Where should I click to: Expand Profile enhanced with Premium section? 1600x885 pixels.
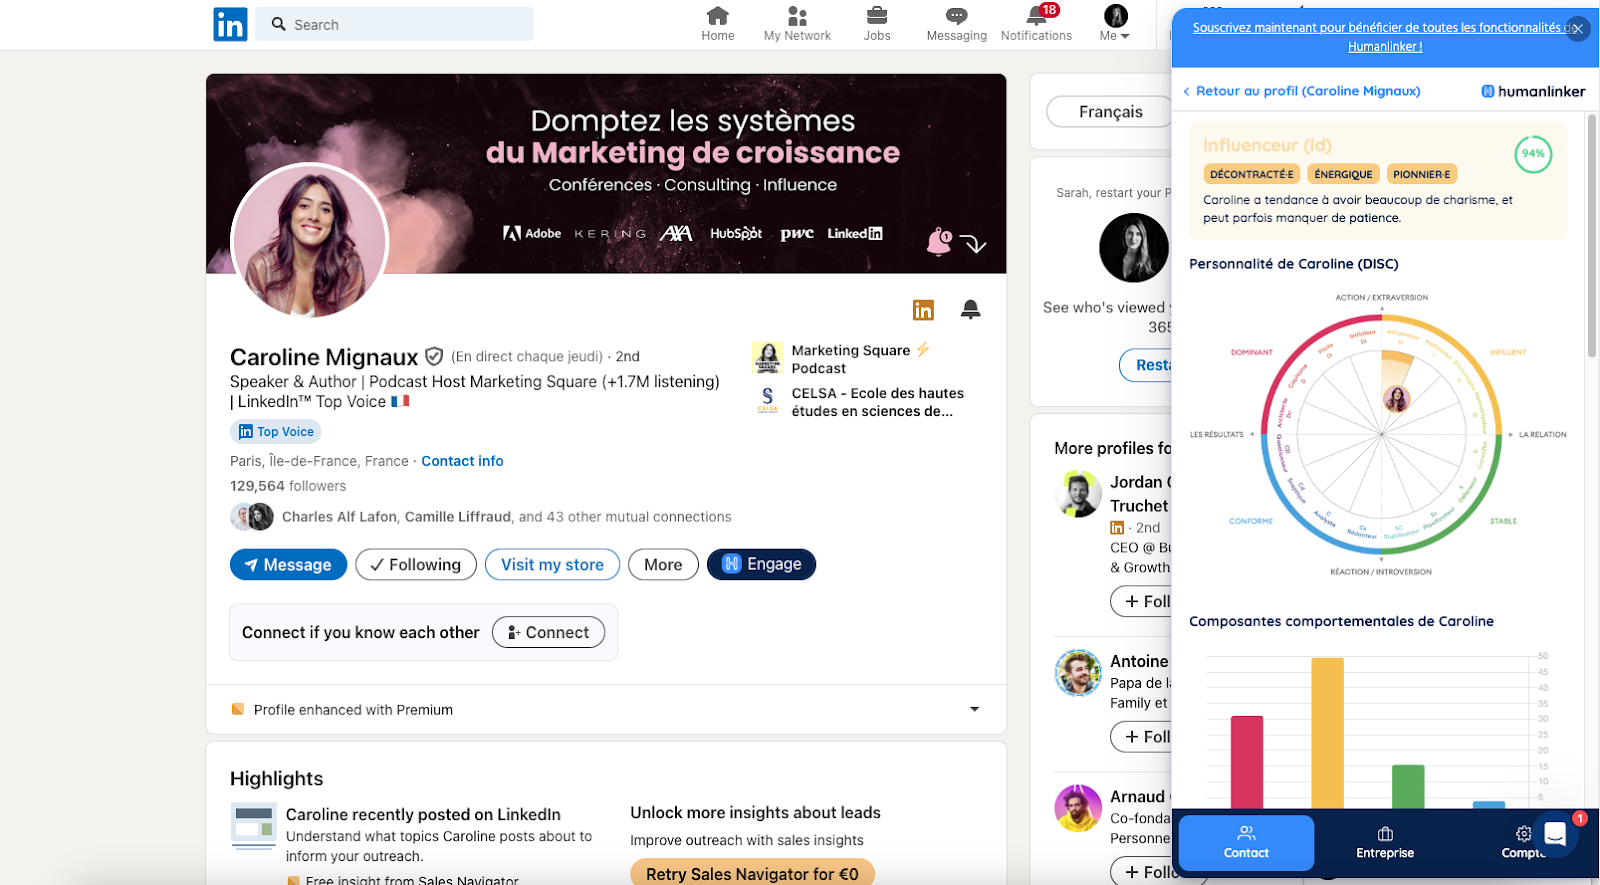tap(974, 709)
